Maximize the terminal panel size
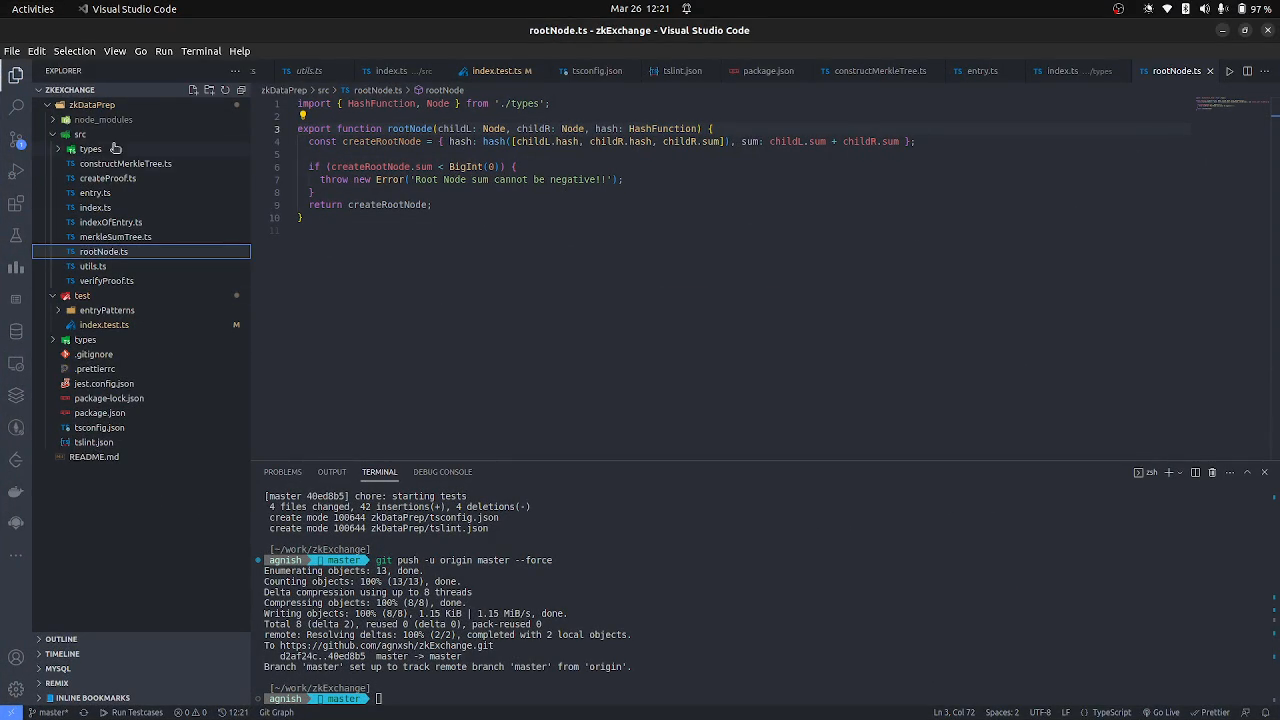This screenshot has height=720, width=1280. click(x=1247, y=472)
